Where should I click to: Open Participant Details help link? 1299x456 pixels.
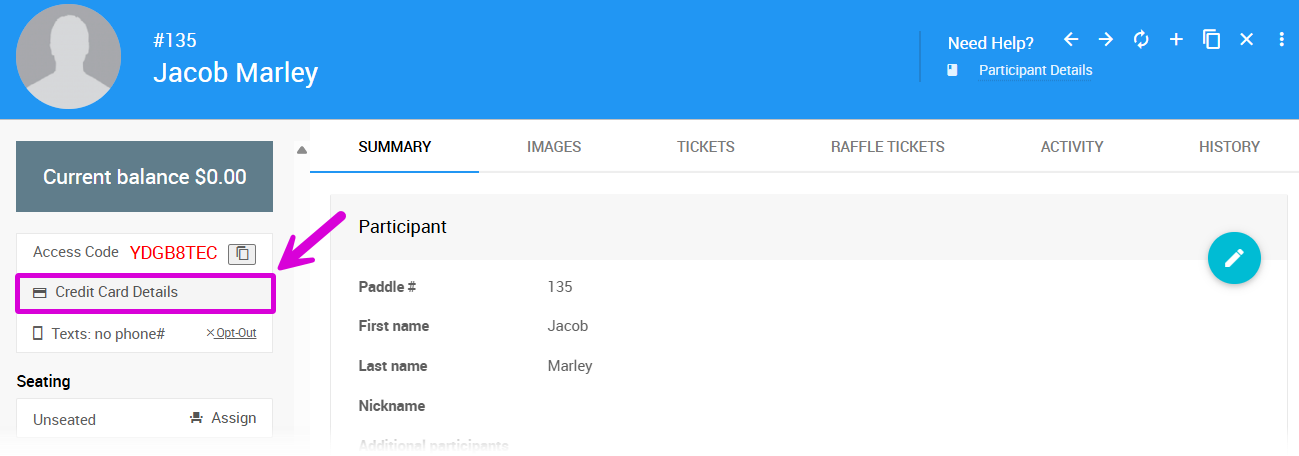point(1035,71)
